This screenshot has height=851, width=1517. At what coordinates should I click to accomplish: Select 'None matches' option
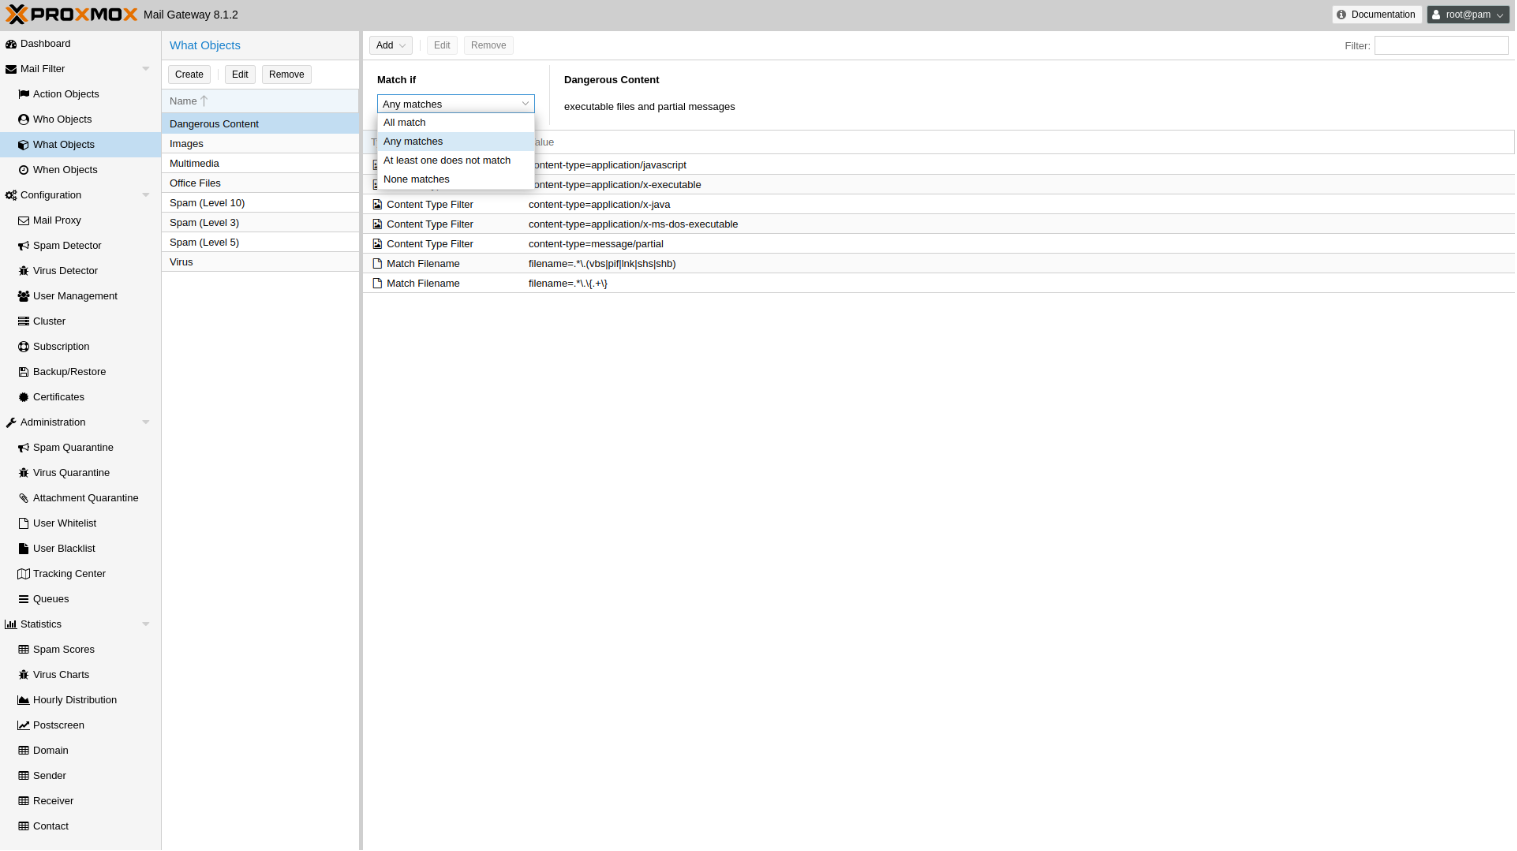(x=416, y=180)
